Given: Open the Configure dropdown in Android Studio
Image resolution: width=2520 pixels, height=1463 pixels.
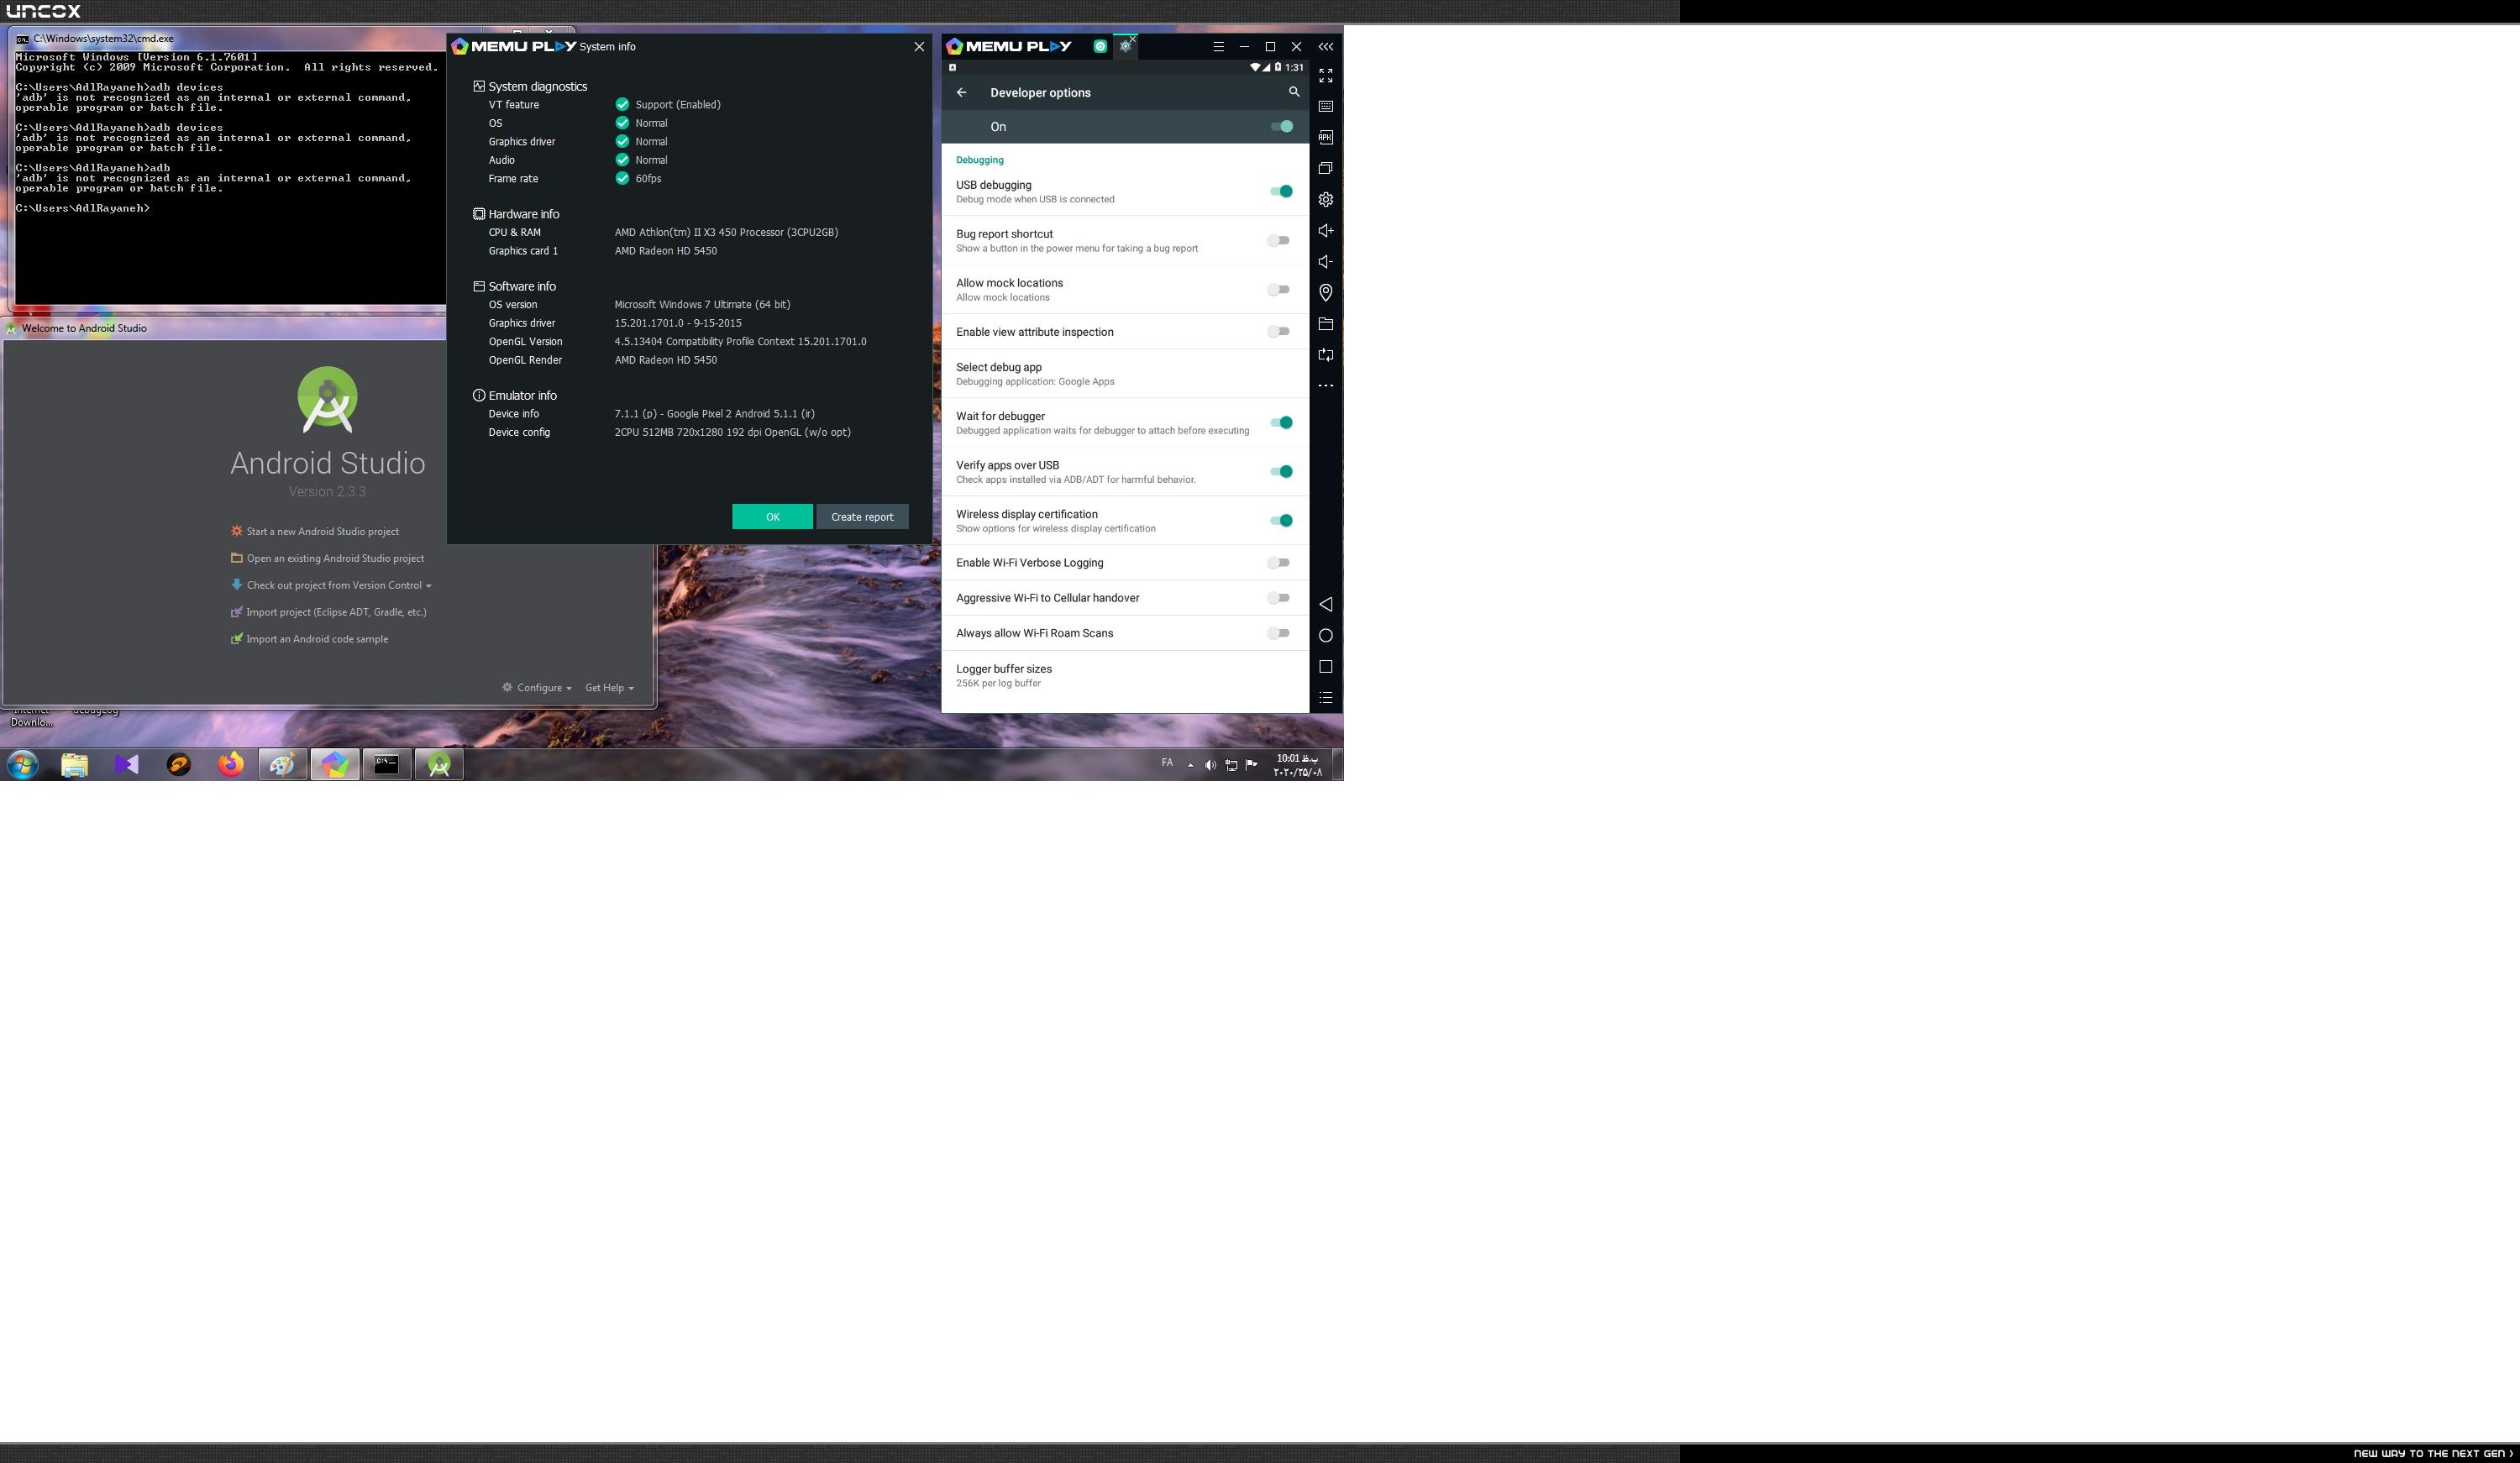Looking at the screenshot, I should coord(537,687).
